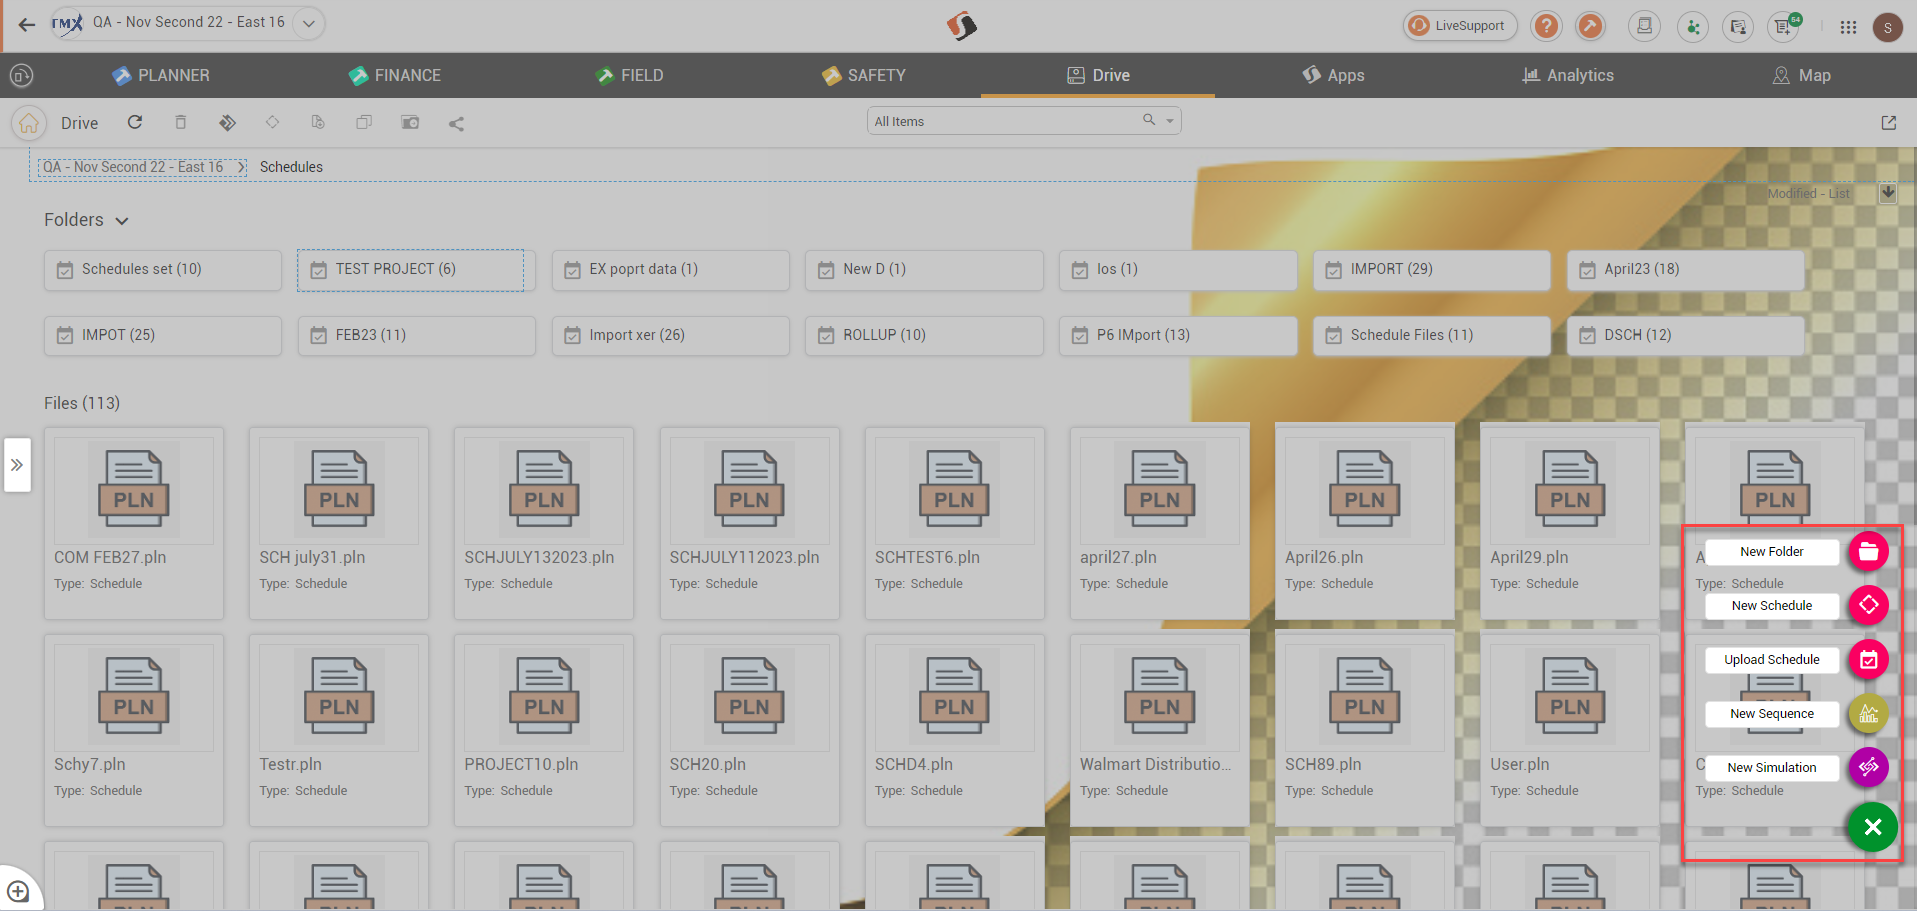Select Walmart Distributio file thumbnail

[x=1159, y=697]
